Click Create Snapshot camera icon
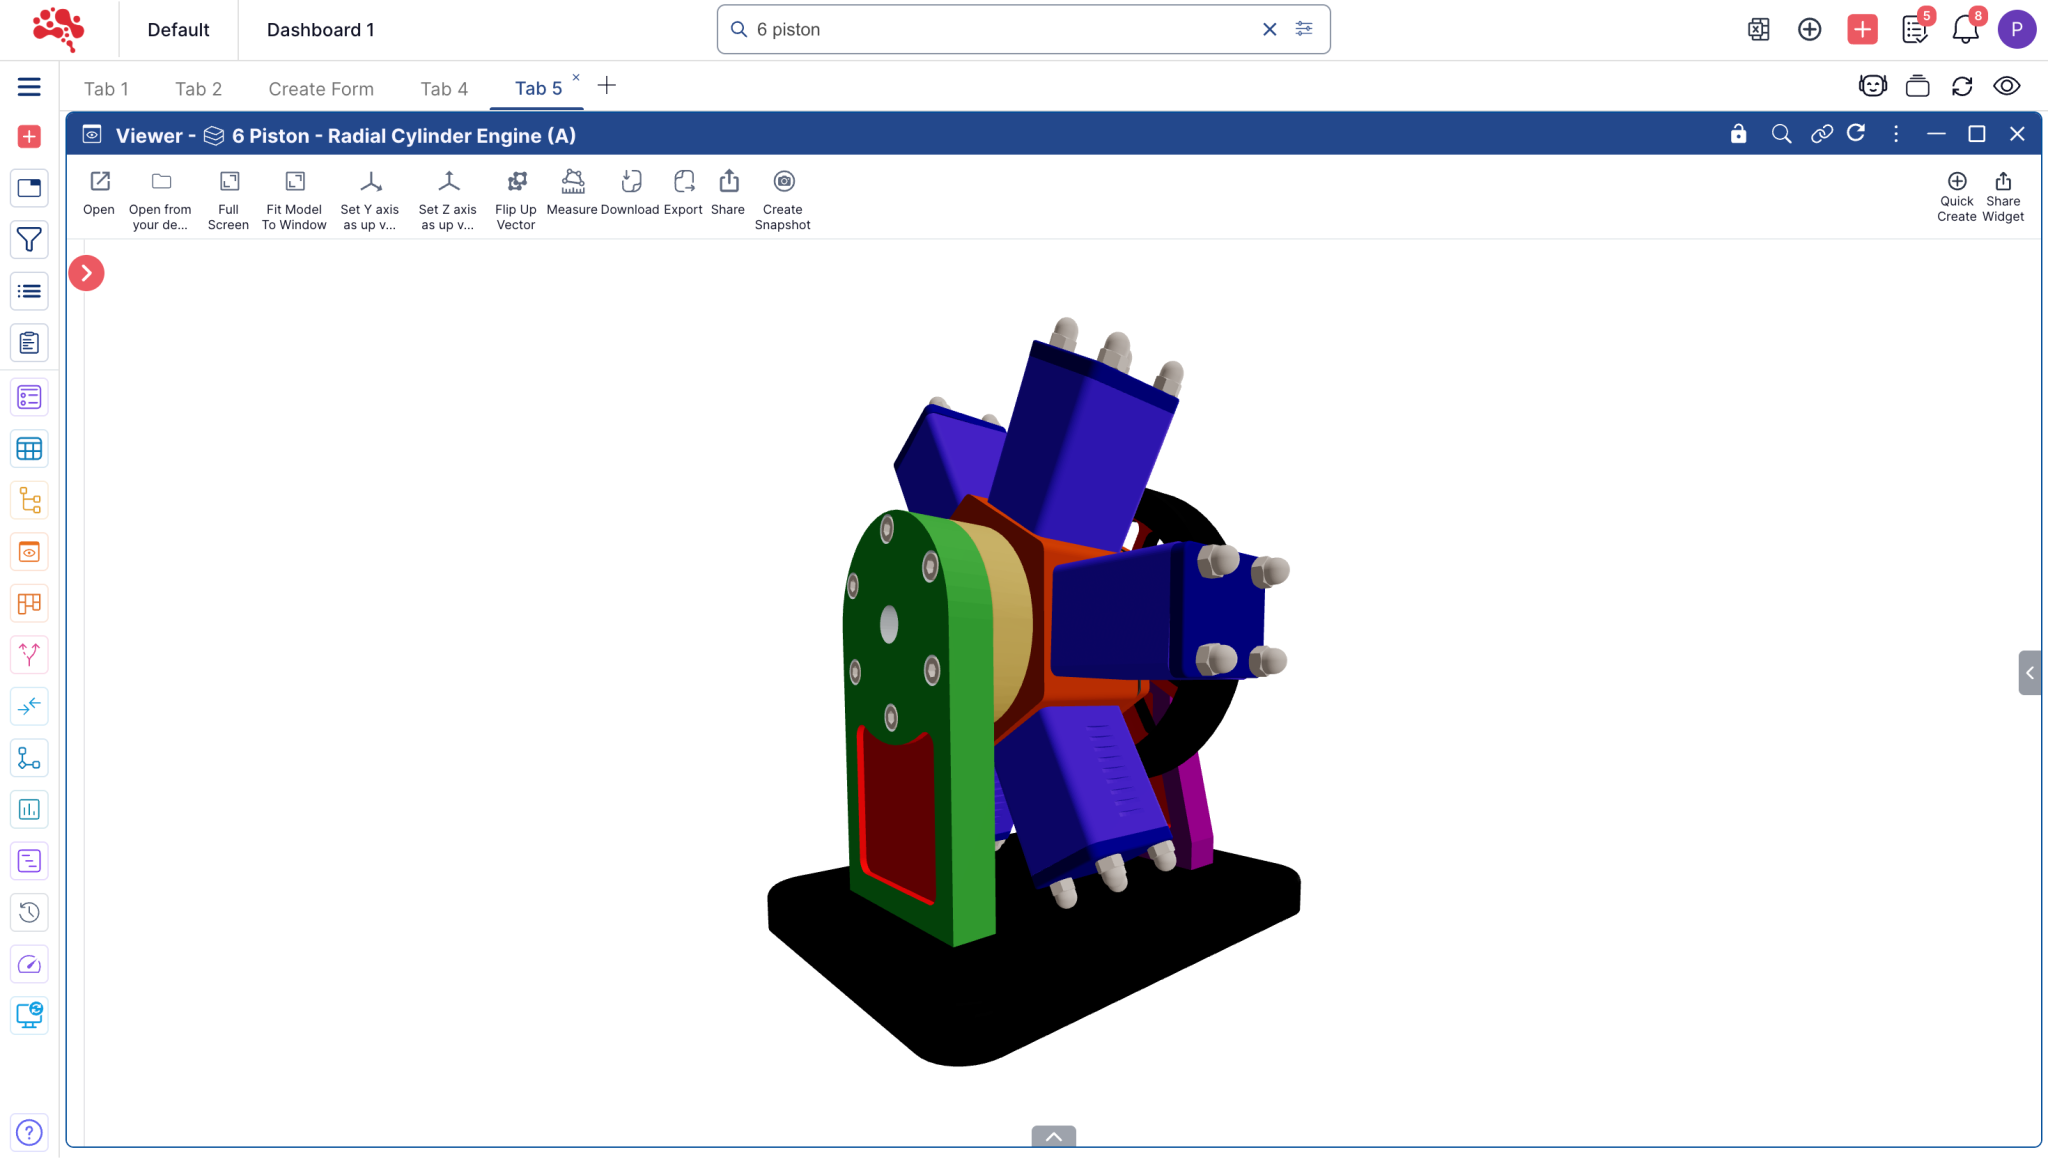Viewport: 2048px width, 1159px height. point(783,182)
